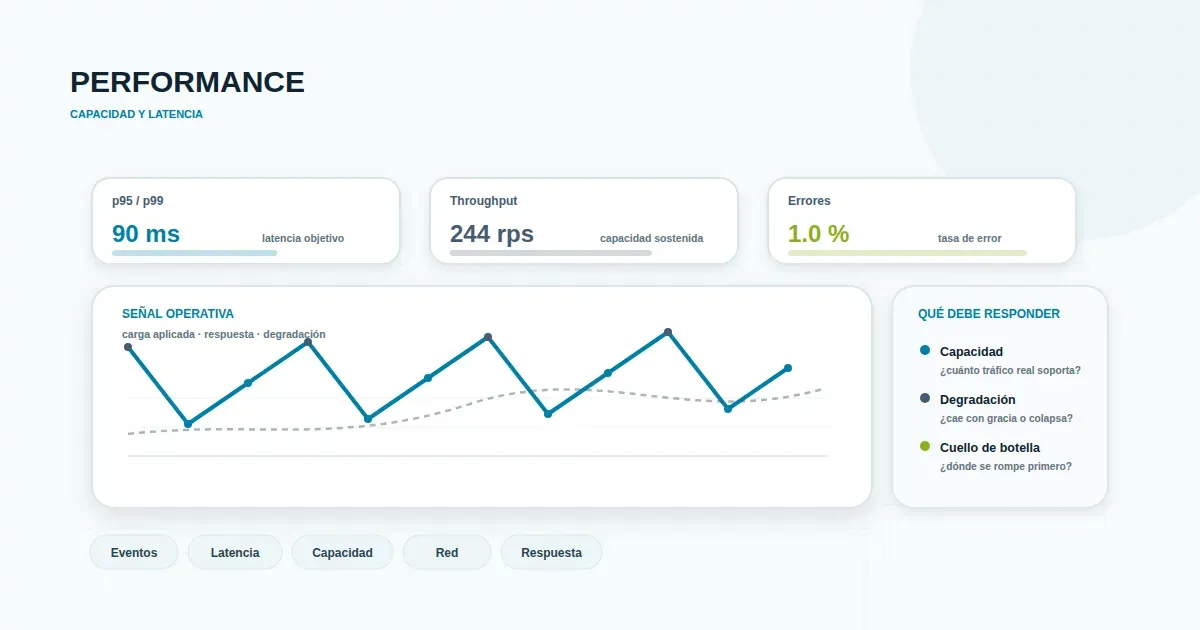The height and width of the screenshot is (630, 1200).
Task: Click the first data point on the line chart
Action: pos(128,347)
